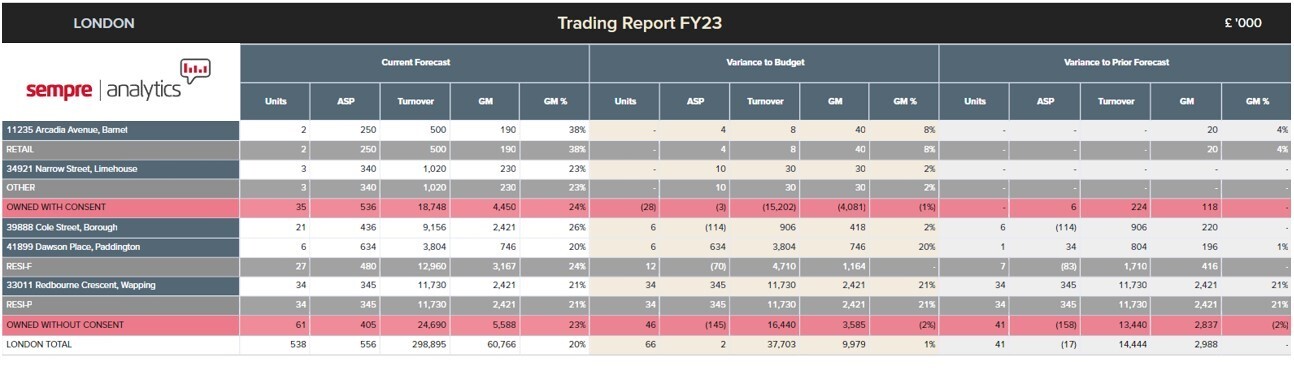Expand the RESI-F subtotal row

point(645,266)
